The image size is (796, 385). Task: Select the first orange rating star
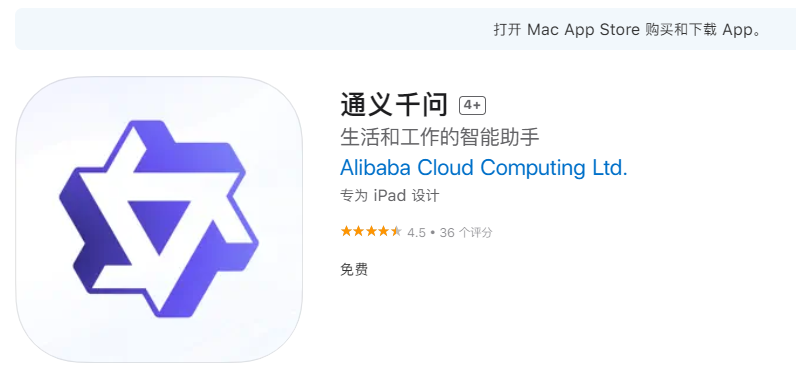pos(346,232)
